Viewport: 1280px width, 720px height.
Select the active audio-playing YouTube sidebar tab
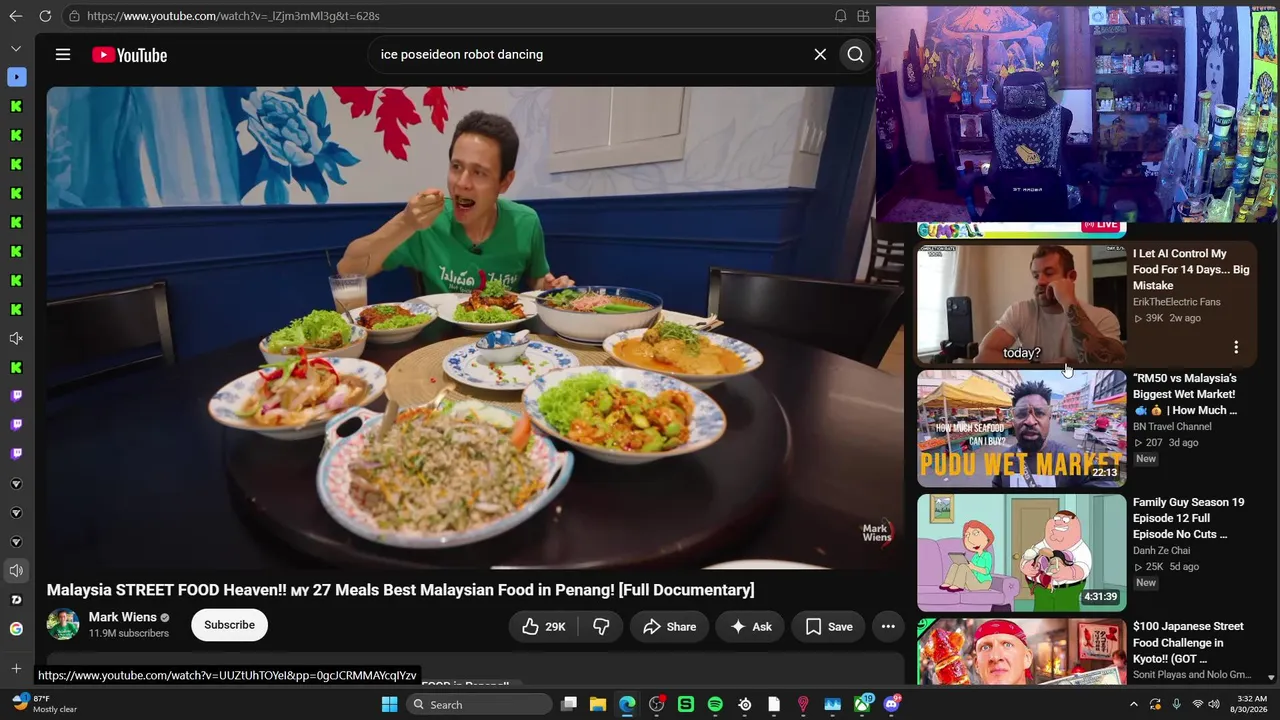point(16,571)
